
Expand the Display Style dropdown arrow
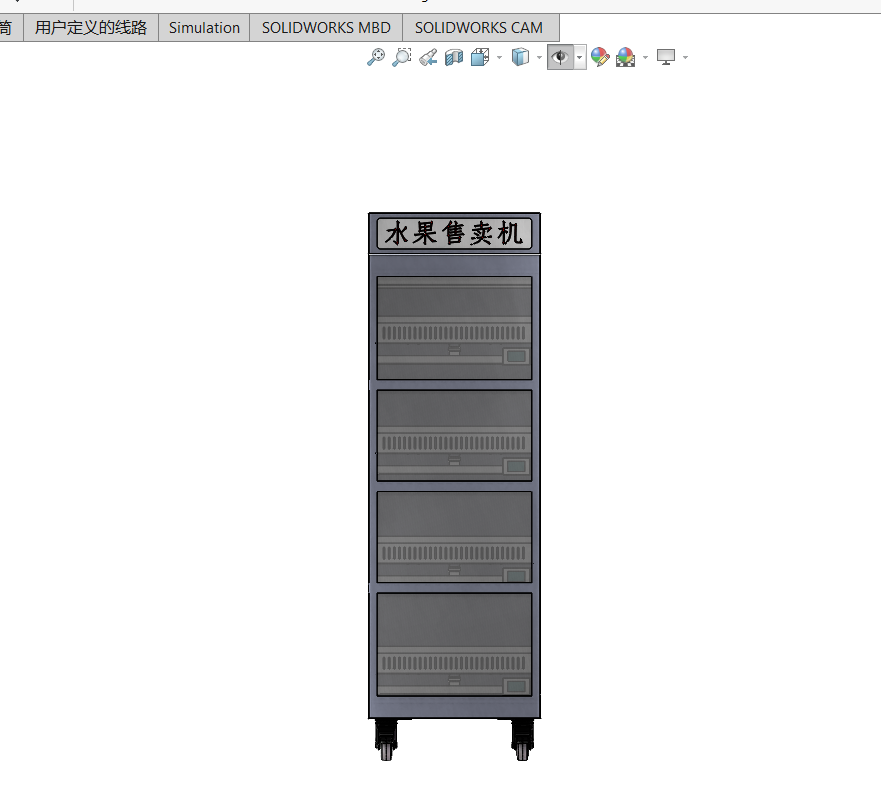click(539, 57)
